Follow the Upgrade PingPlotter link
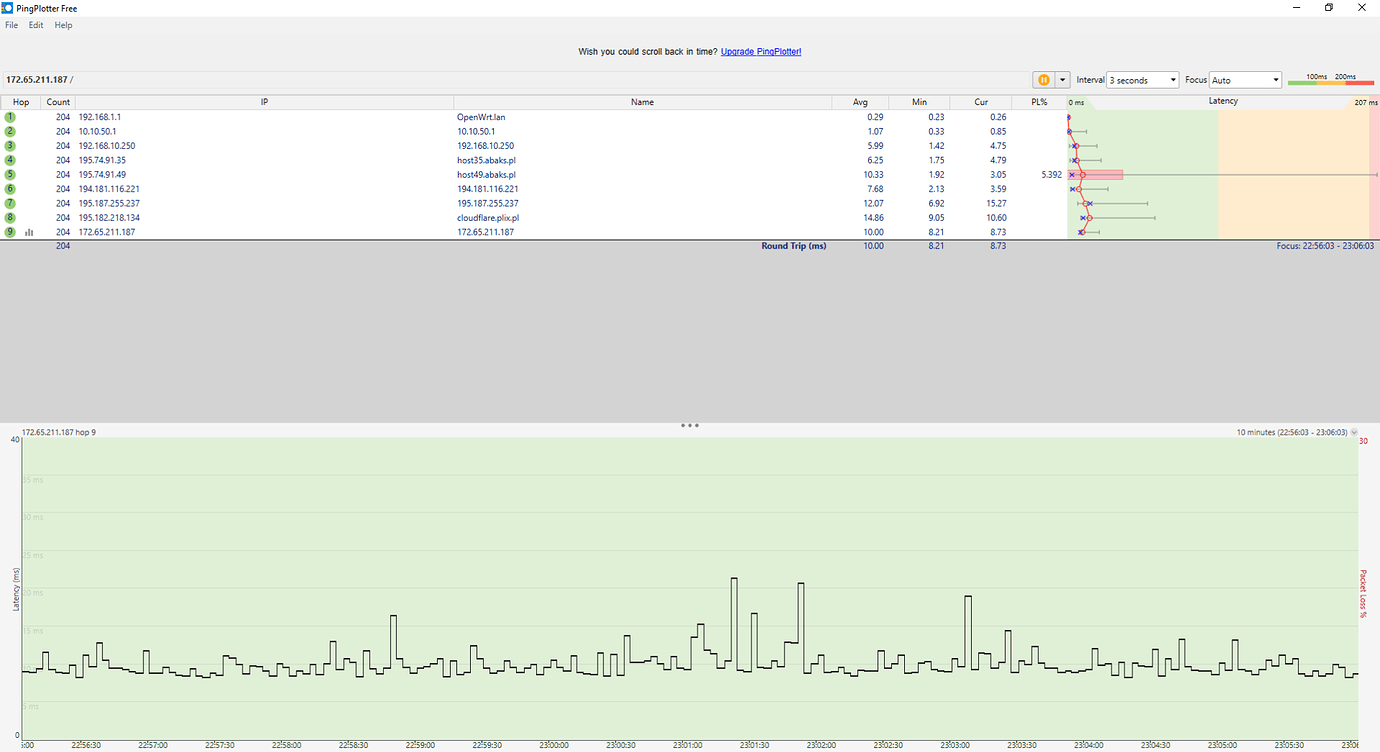 761,51
